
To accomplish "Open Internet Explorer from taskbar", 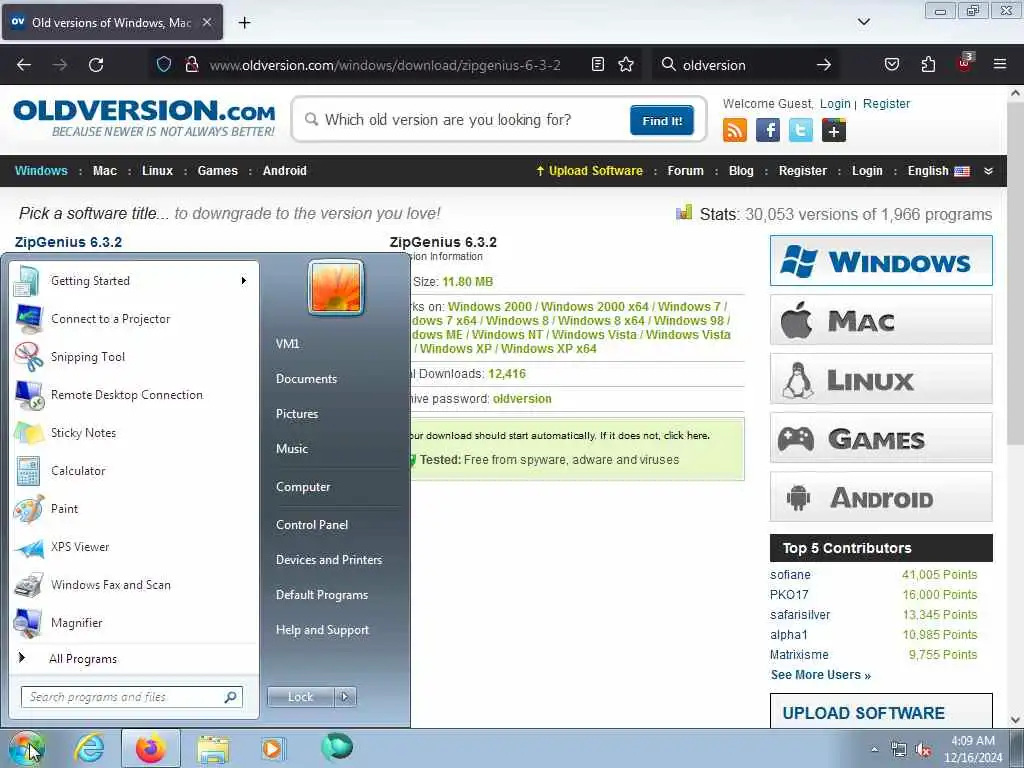I will (89, 748).
